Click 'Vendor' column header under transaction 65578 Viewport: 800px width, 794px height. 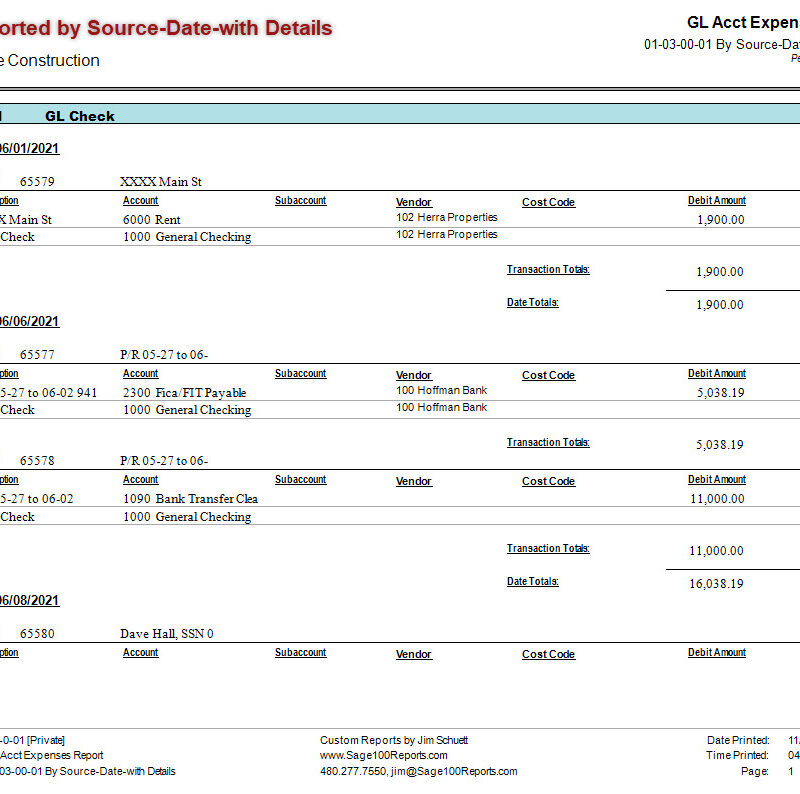coord(414,482)
